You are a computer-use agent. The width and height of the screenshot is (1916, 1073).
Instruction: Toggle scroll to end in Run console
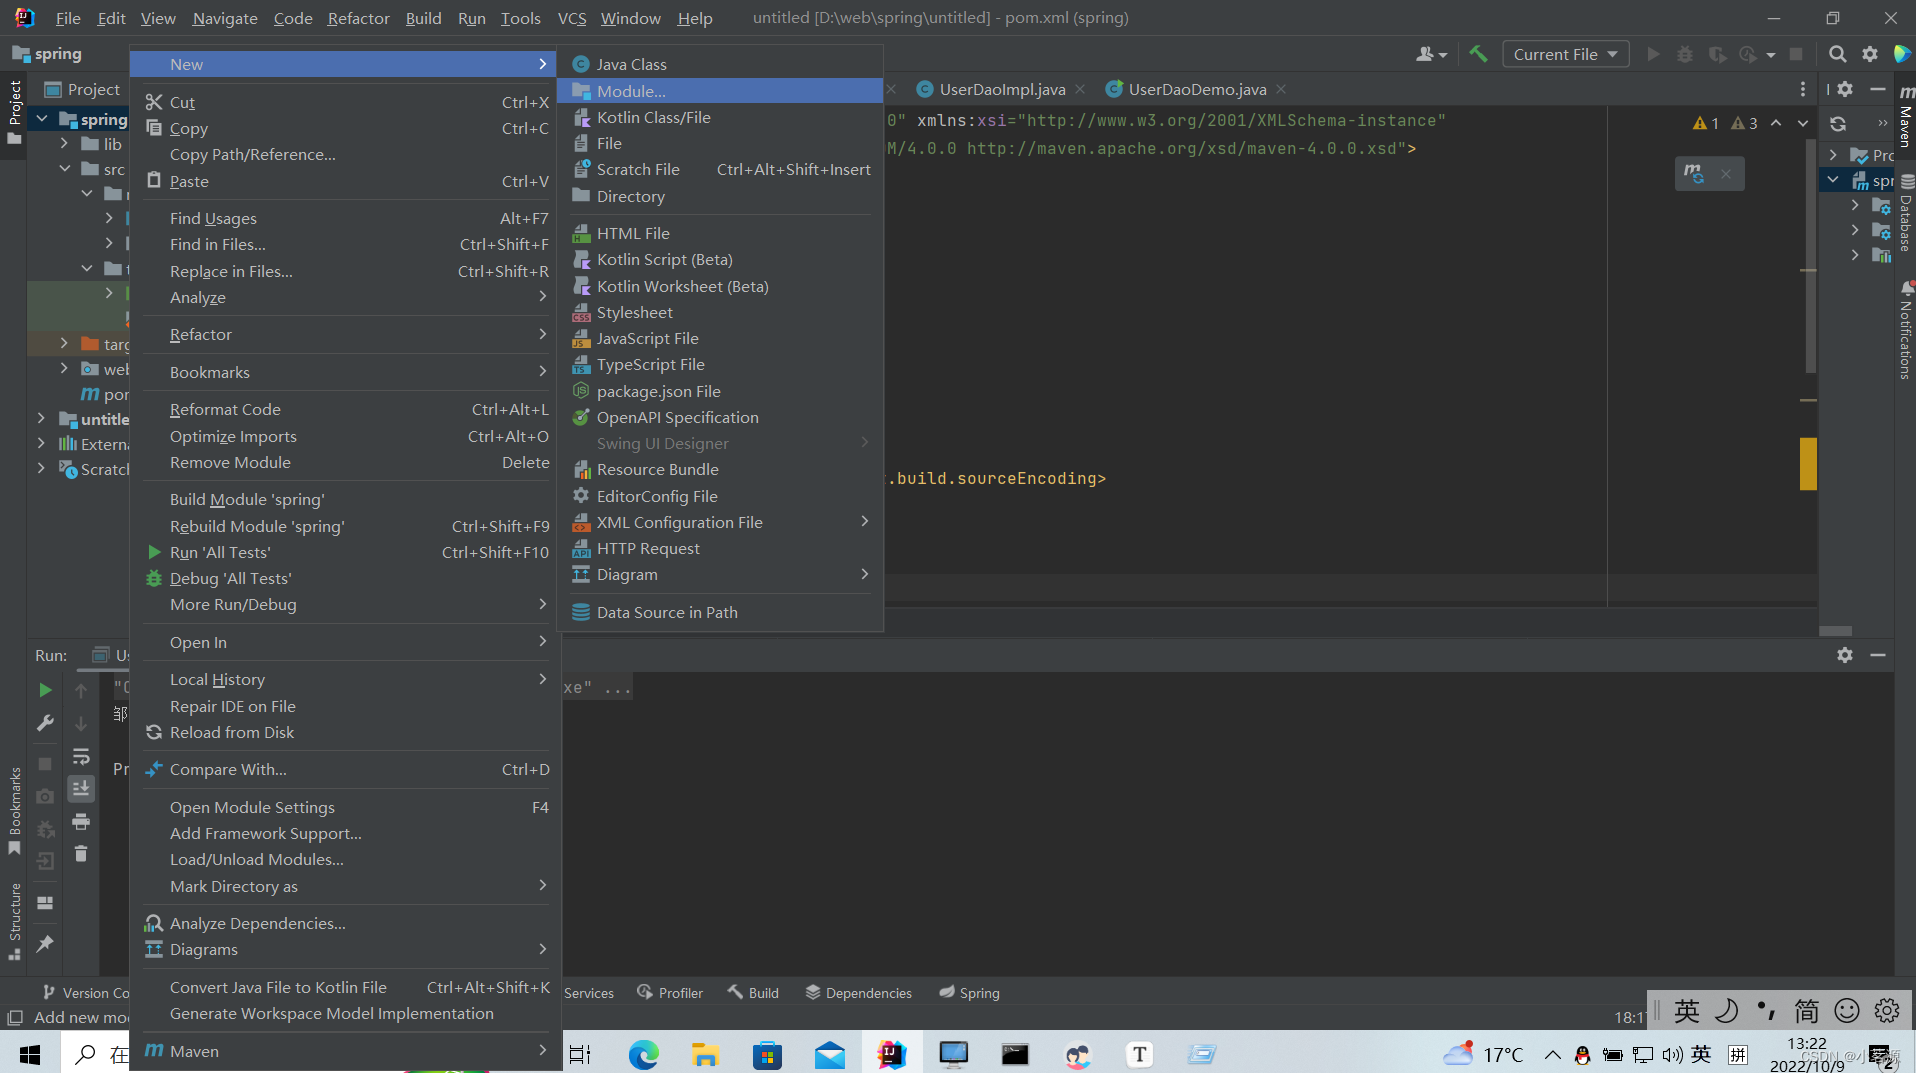coord(81,789)
